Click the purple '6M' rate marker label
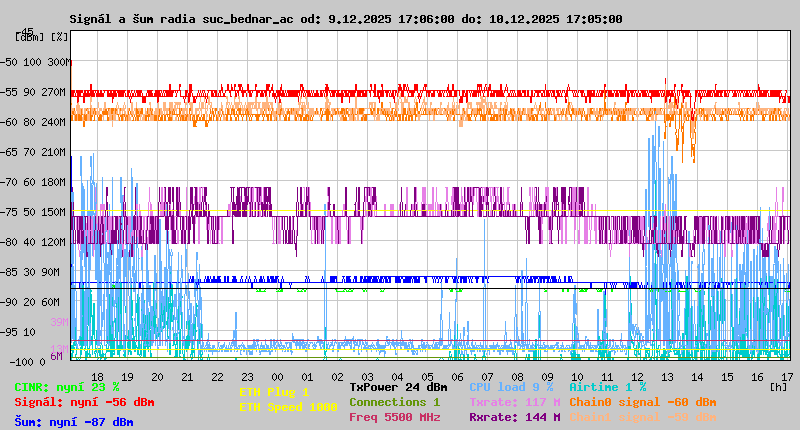The image size is (800, 430). pyautogui.click(x=56, y=356)
